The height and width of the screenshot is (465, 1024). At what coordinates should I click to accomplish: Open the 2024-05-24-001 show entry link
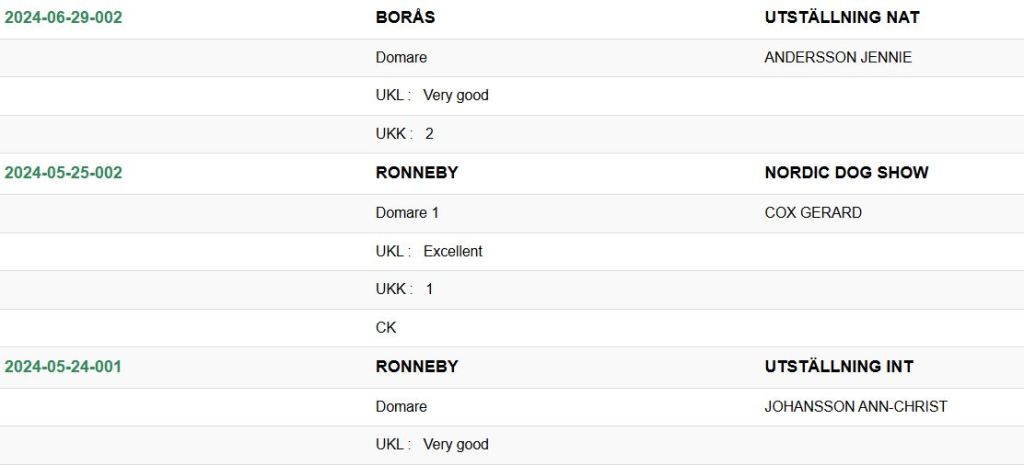[x=63, y=366]
